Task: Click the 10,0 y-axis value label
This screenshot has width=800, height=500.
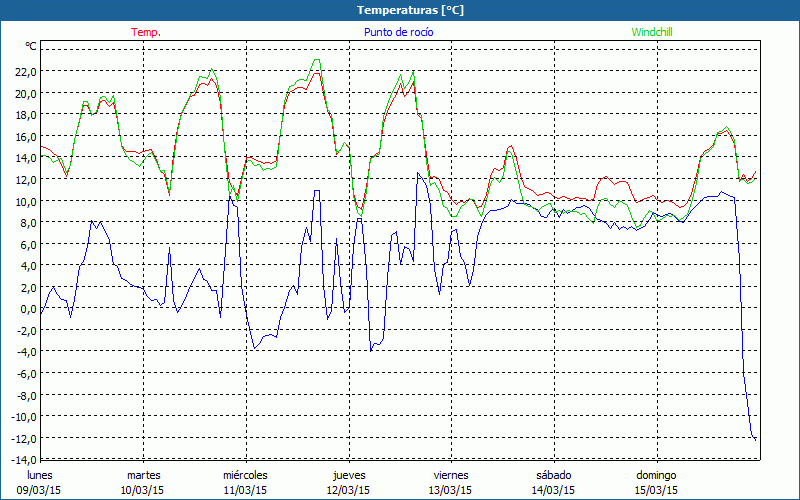Action: [x=24, y=201]
